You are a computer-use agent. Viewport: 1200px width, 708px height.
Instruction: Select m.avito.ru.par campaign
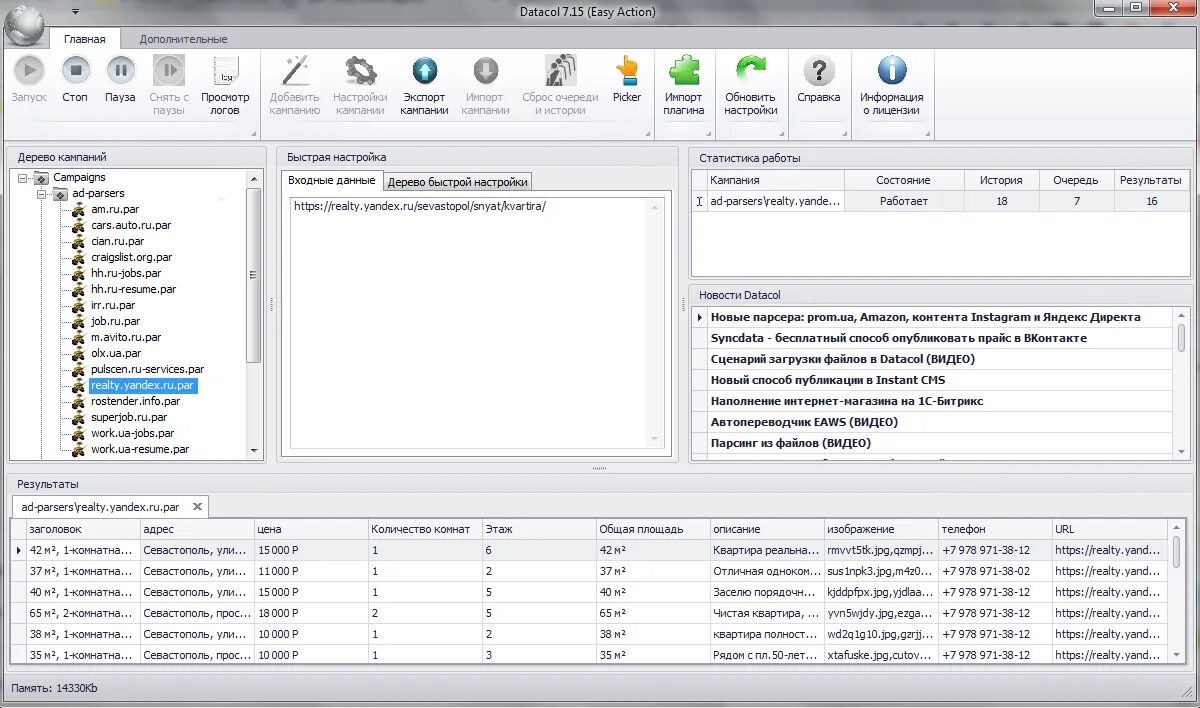(x=126, y=337)
